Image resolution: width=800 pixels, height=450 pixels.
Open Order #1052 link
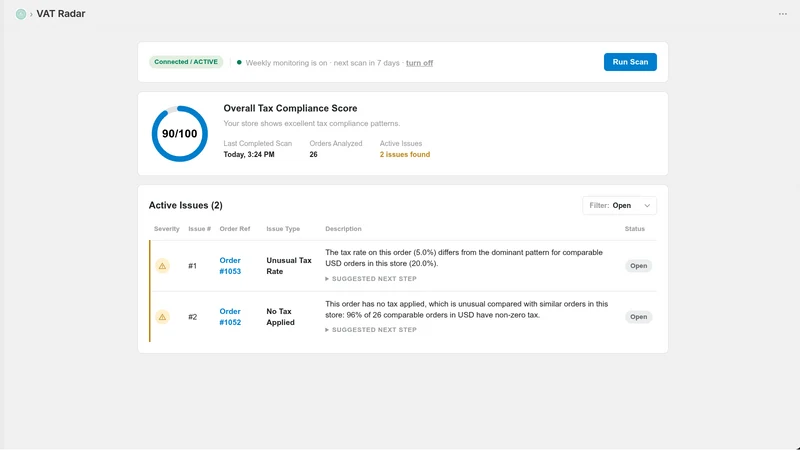(230, 317)
